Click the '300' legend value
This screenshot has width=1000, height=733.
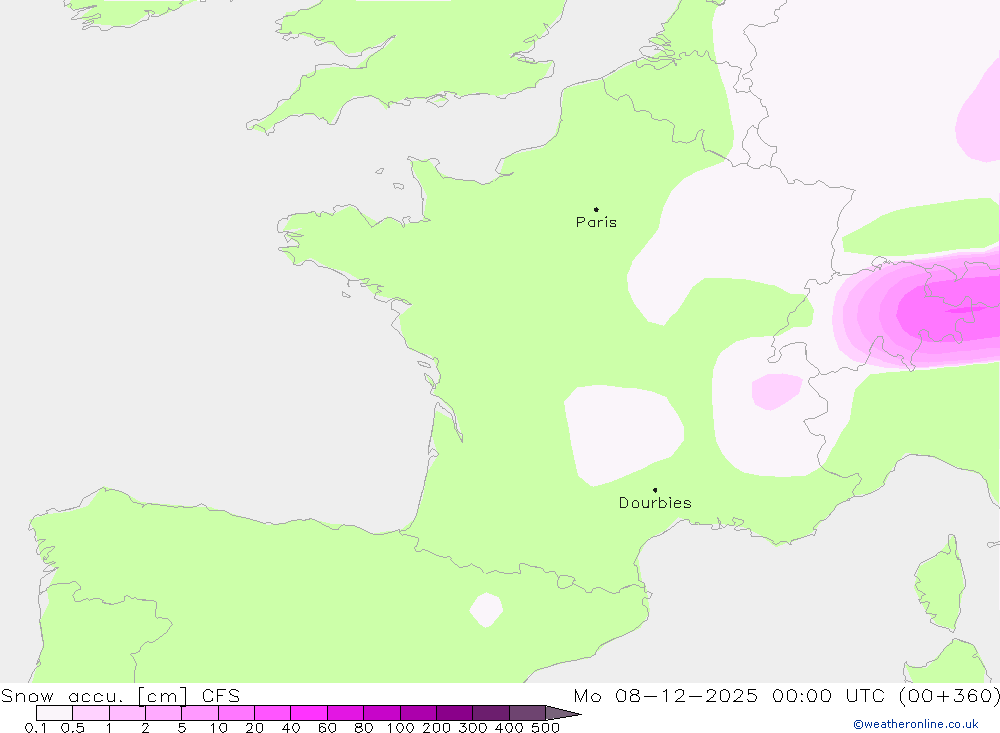(473, 727)
